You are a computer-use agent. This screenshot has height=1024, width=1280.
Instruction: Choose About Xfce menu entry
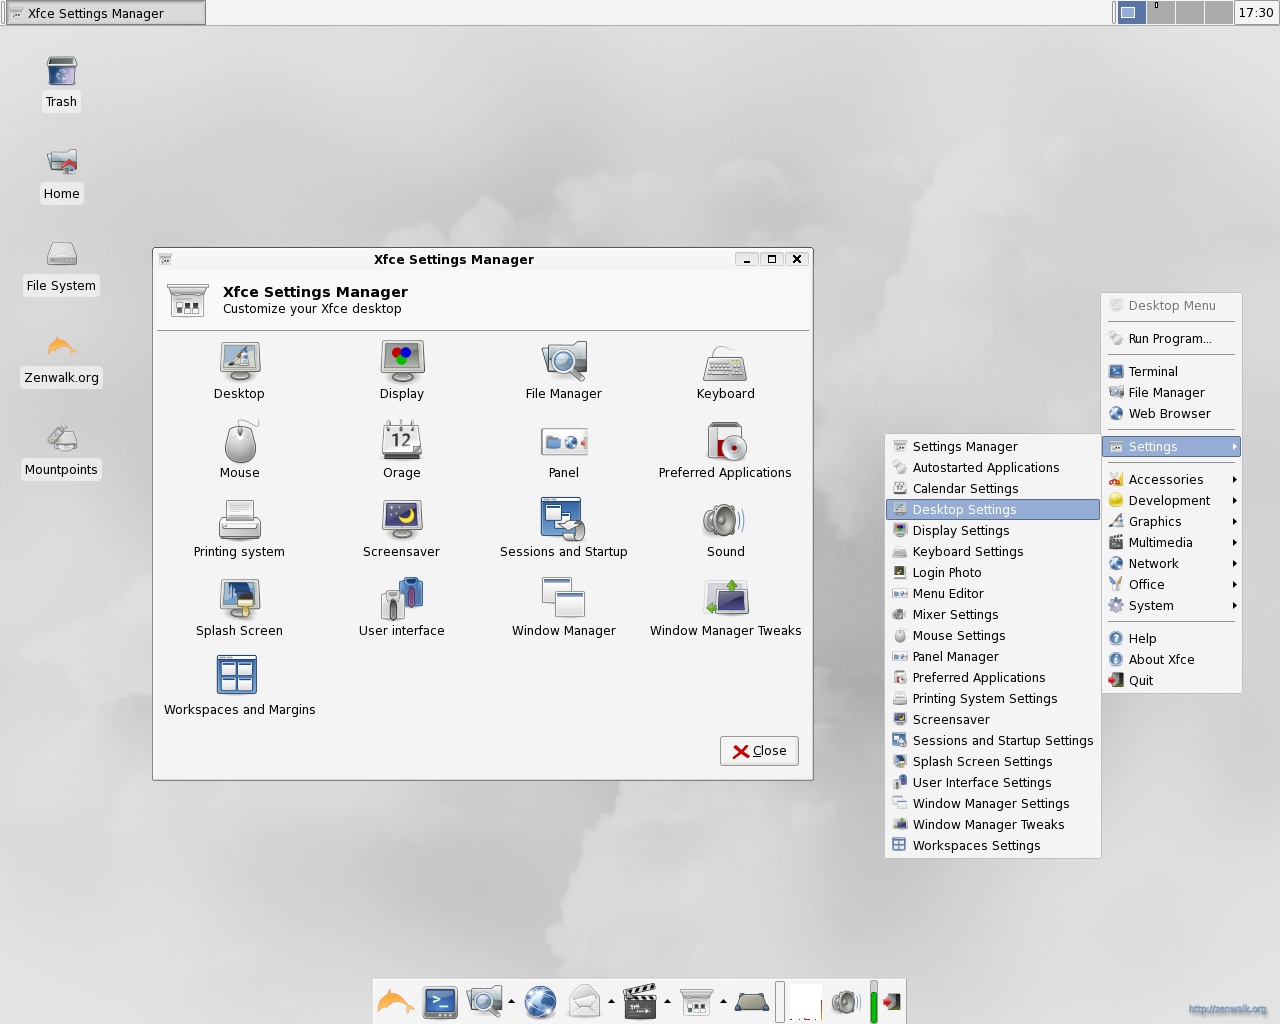[1172, 660]
